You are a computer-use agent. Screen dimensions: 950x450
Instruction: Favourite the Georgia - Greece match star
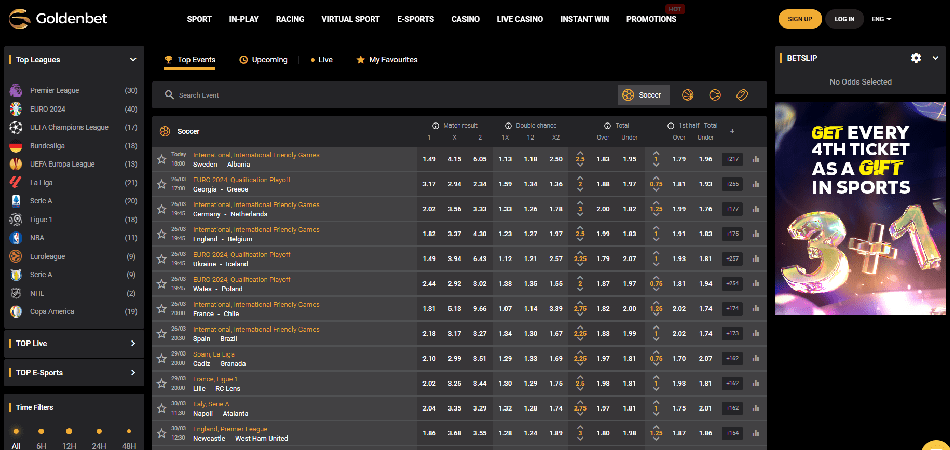161,183
